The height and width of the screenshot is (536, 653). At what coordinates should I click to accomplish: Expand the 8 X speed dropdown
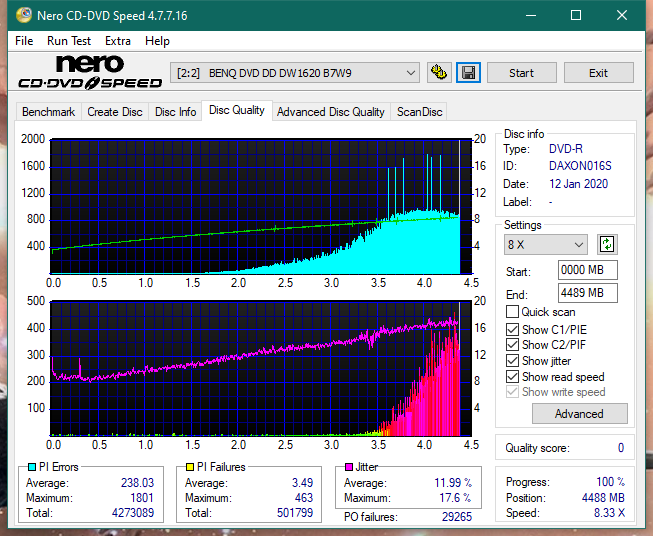click(546, 244)
